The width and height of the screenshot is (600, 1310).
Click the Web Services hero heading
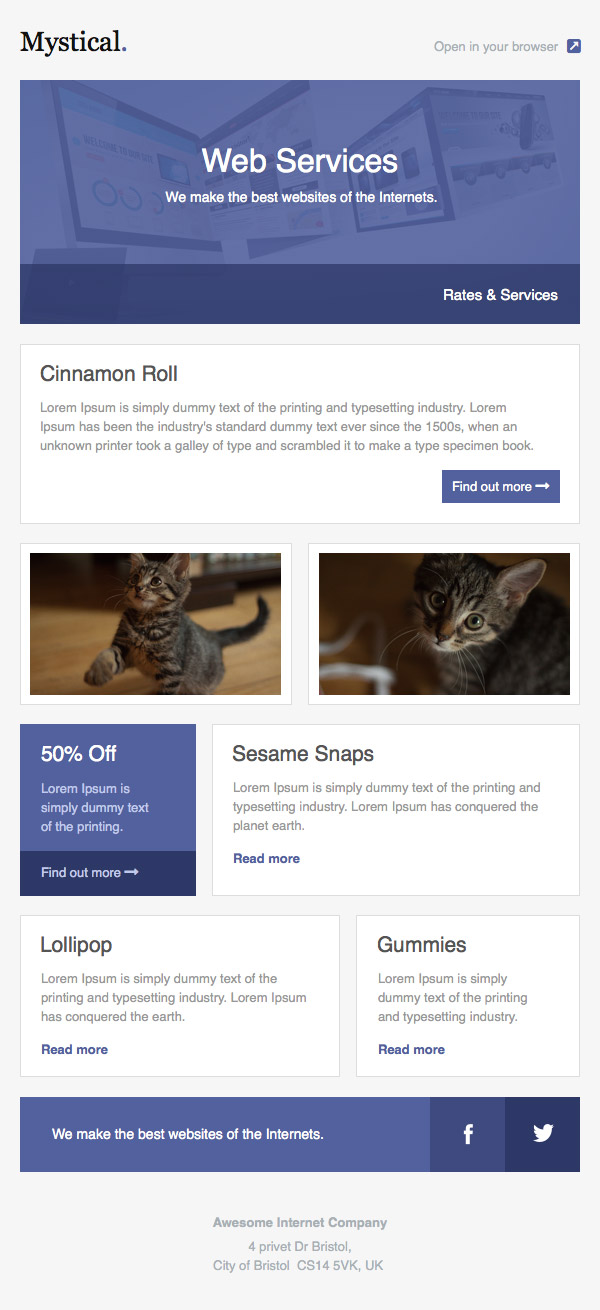coord(300,161)
